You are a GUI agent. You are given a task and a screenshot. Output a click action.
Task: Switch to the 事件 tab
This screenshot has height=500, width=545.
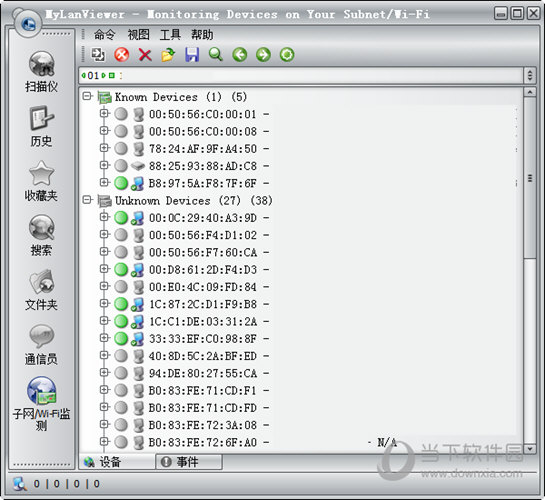pos(189,462)
